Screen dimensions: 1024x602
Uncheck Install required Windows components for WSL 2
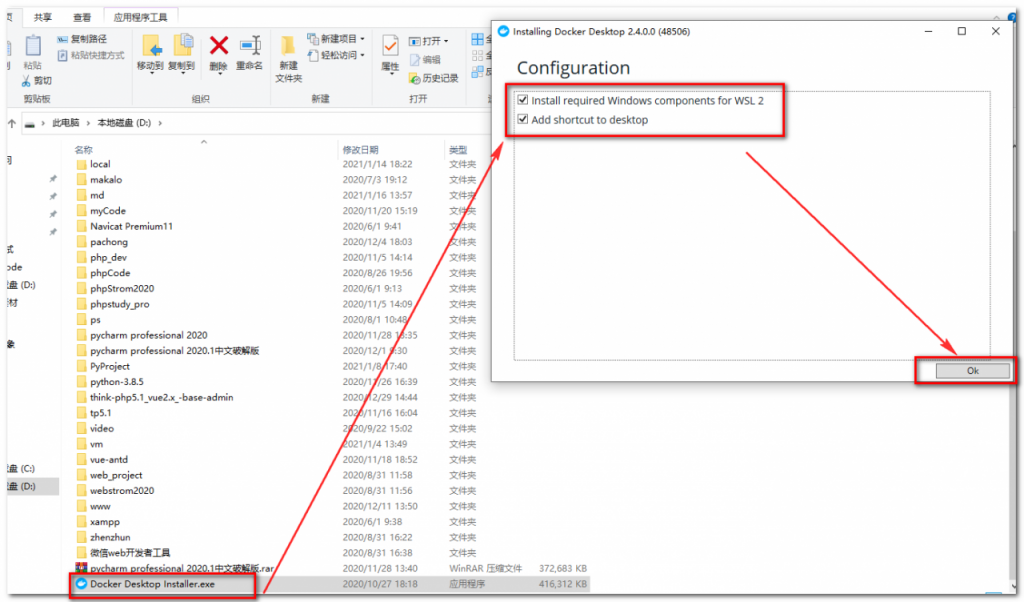pyautogui.click(x=522, y=101)
